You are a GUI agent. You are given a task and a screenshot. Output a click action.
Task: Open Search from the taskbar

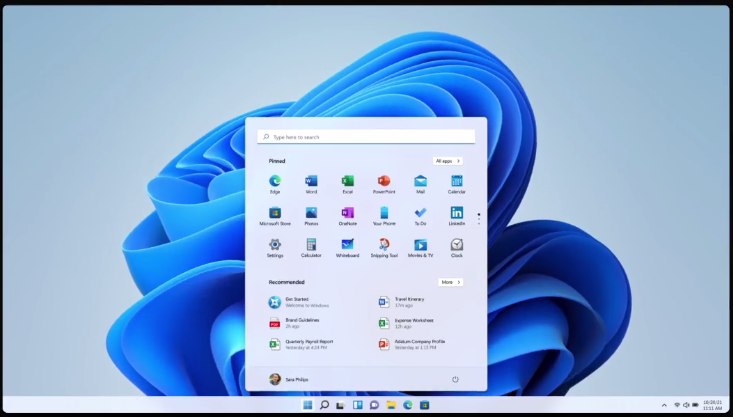pos(324,405)
